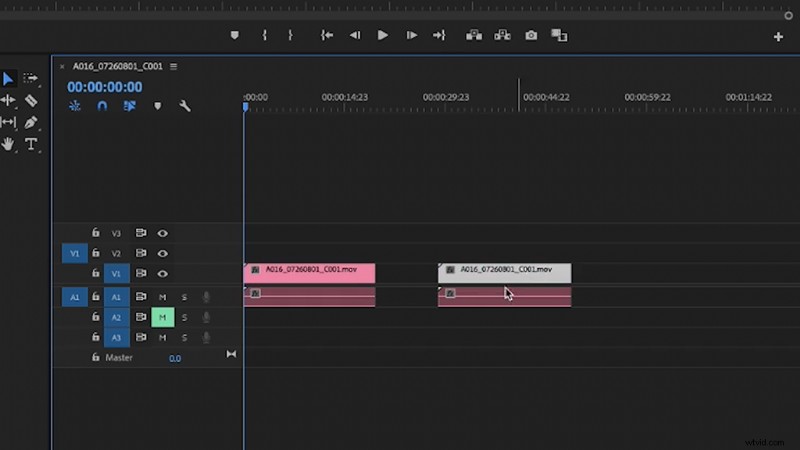Choose the Ripple Edit tool
The image size is (800, 450).
pyautogui.click(x=8, y=101)
